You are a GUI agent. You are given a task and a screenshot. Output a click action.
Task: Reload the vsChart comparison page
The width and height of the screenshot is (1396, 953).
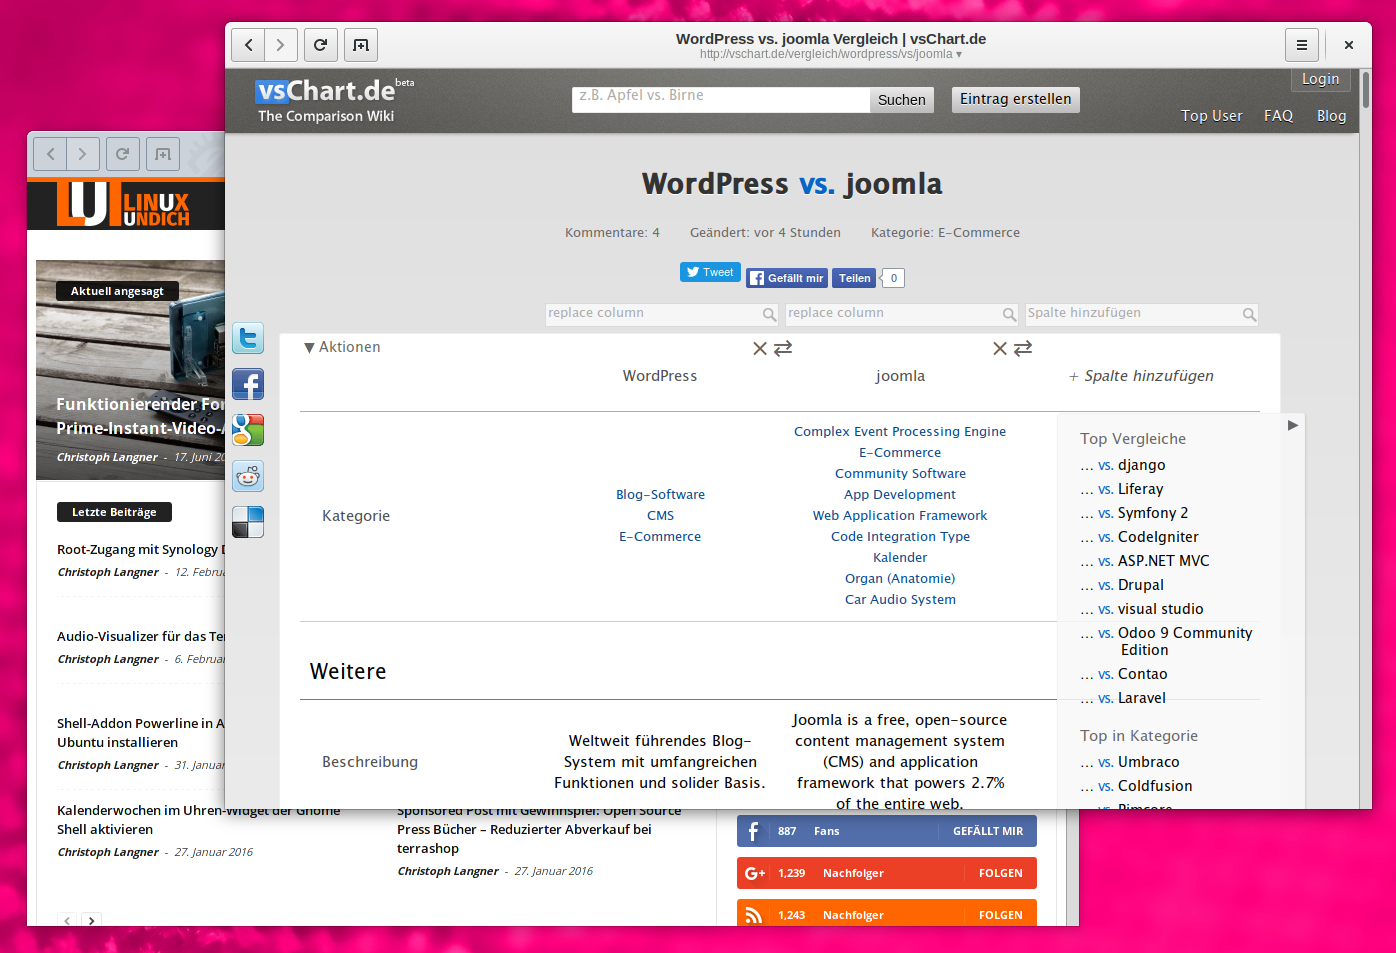click(320, 45)
